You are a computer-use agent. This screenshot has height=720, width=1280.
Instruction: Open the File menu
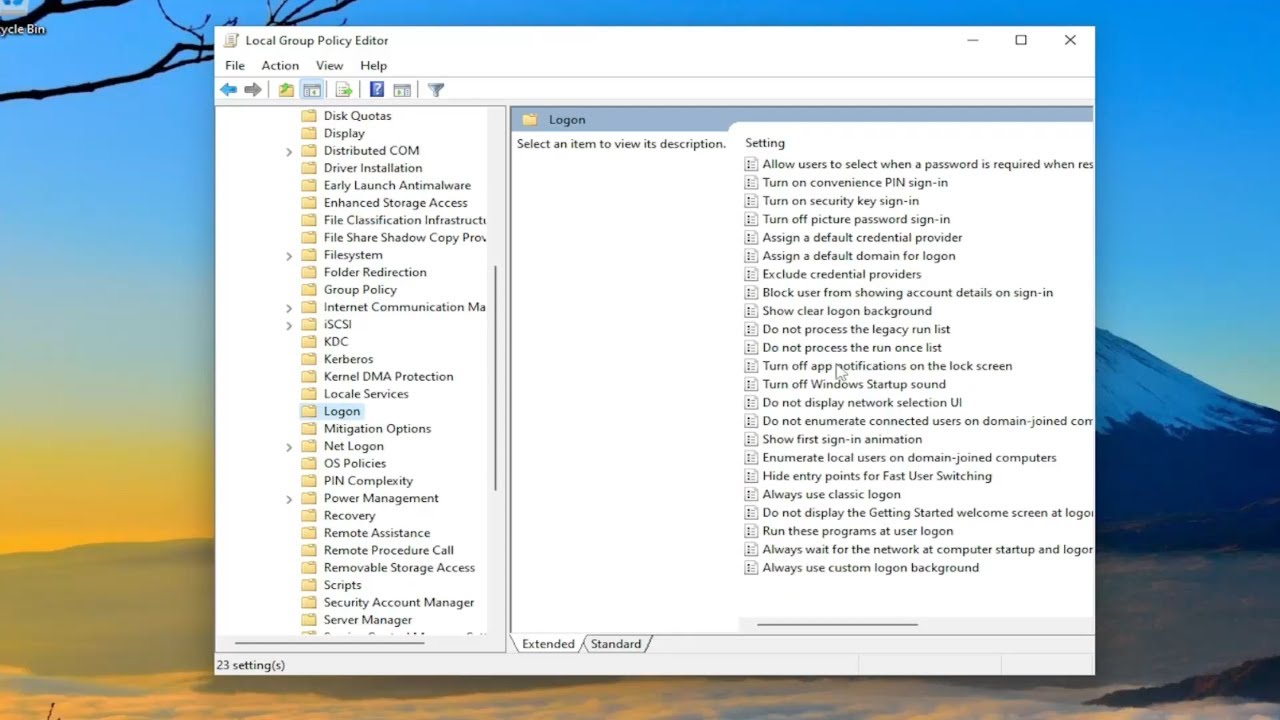235,66
